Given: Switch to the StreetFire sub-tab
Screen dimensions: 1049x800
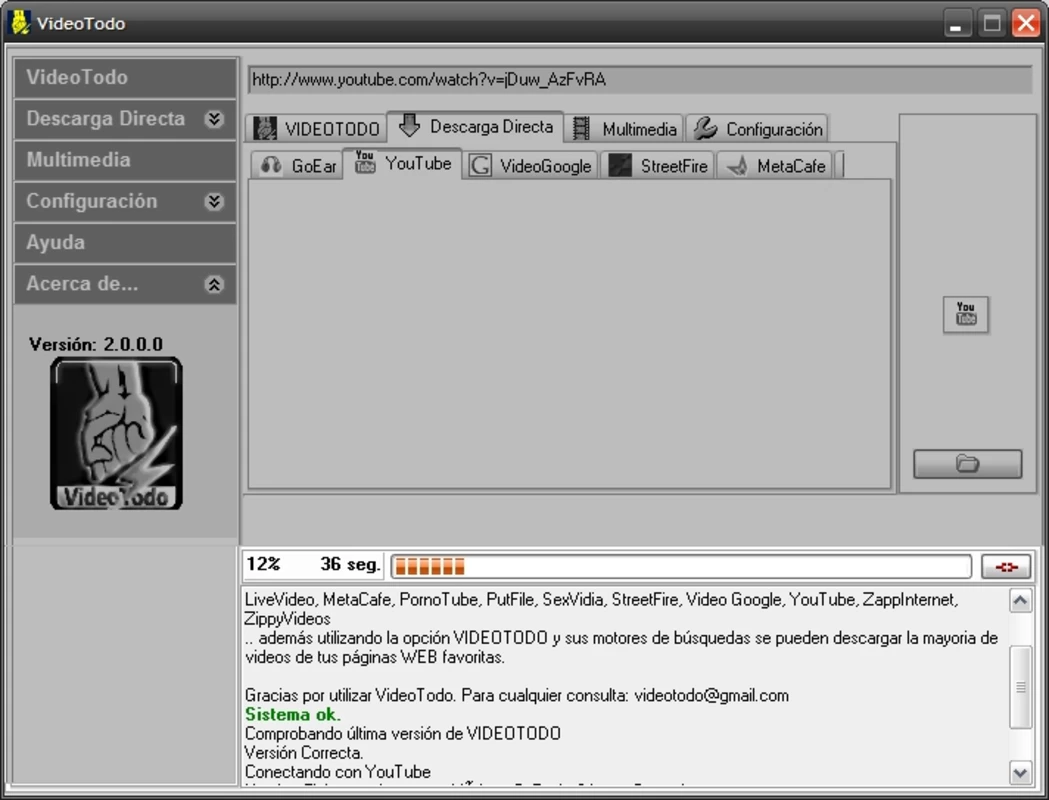Looking at the screenshot, I should coord(658,165).
